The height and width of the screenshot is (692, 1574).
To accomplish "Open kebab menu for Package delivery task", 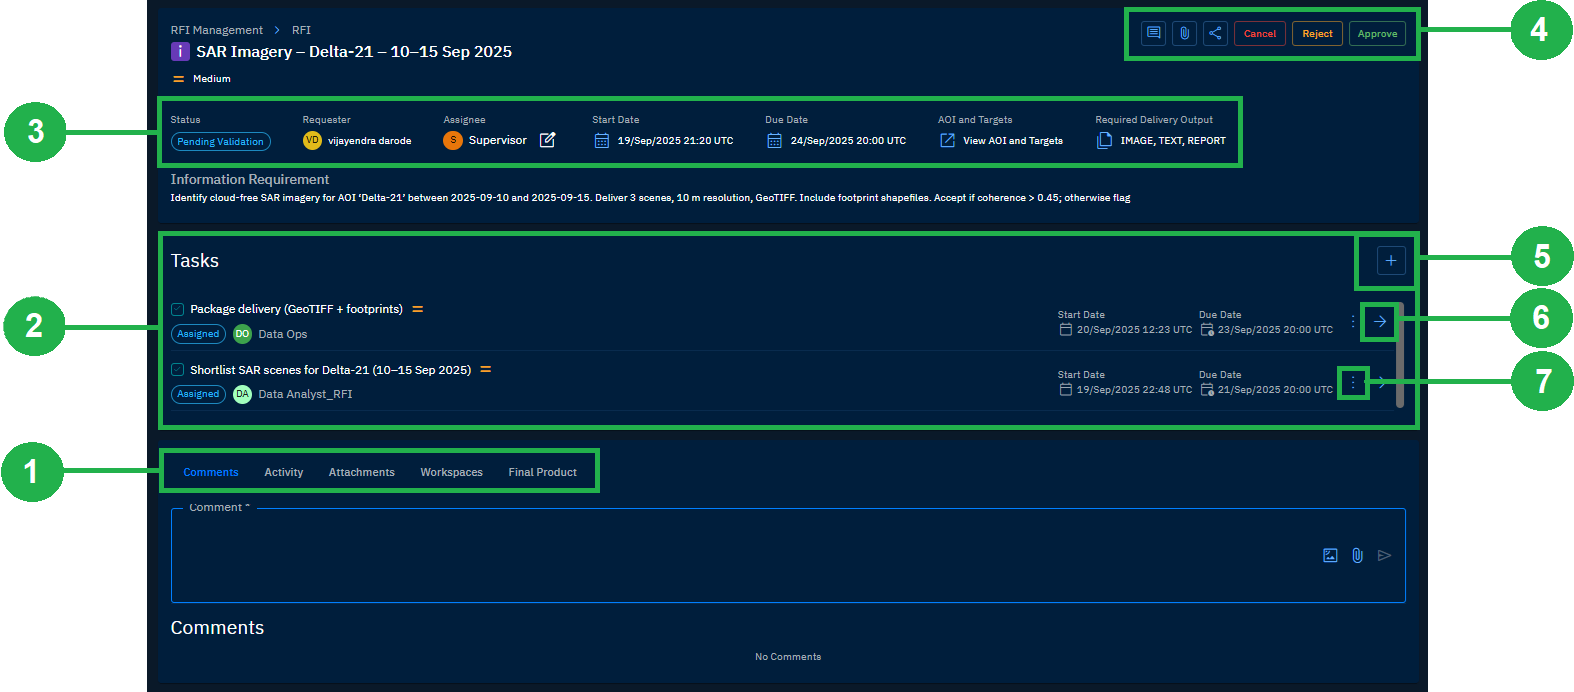I will pos(1353,321).
